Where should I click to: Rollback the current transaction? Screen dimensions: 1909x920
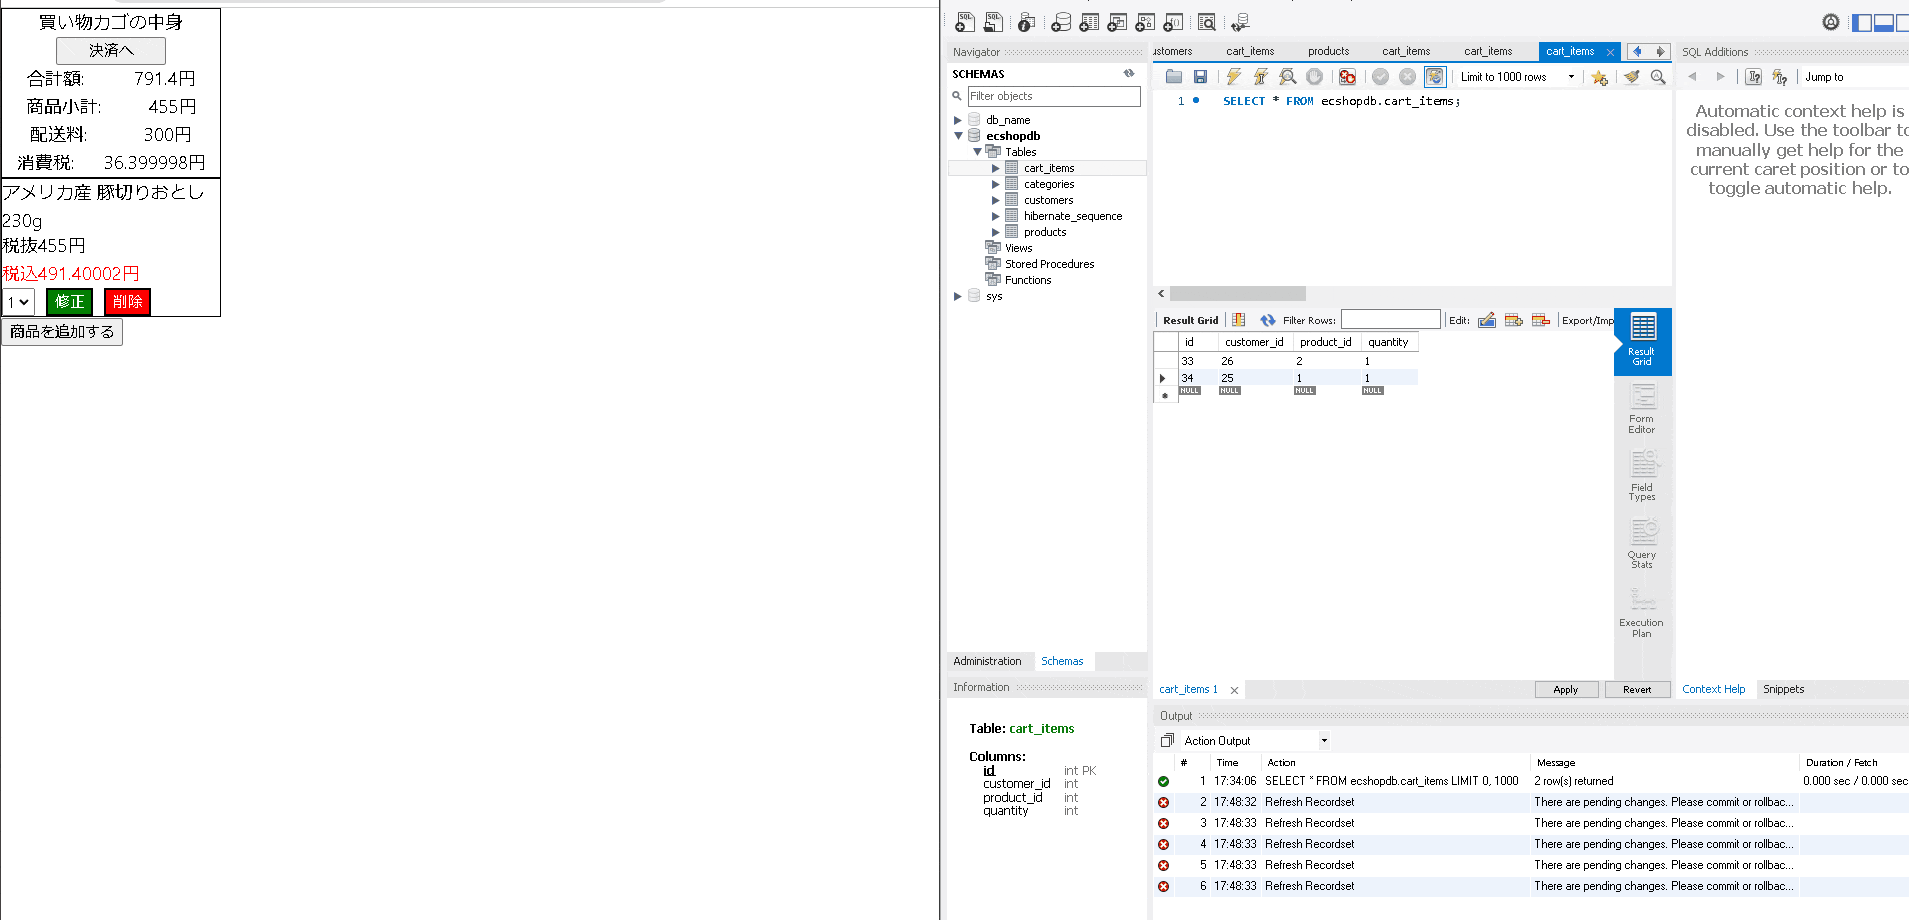click(x=1407, y=77)
